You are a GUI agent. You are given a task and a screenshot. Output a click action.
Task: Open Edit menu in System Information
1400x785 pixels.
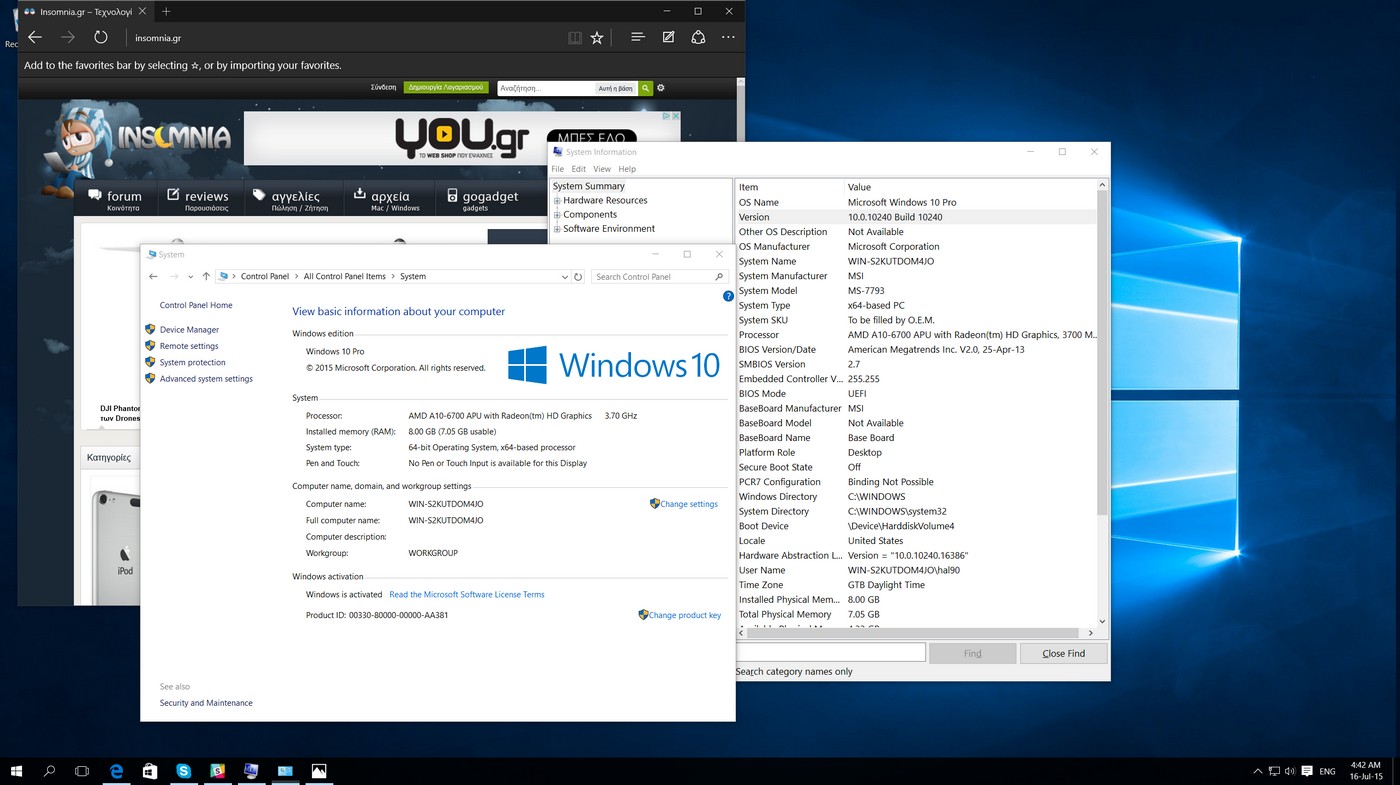(x=578, y=169)
